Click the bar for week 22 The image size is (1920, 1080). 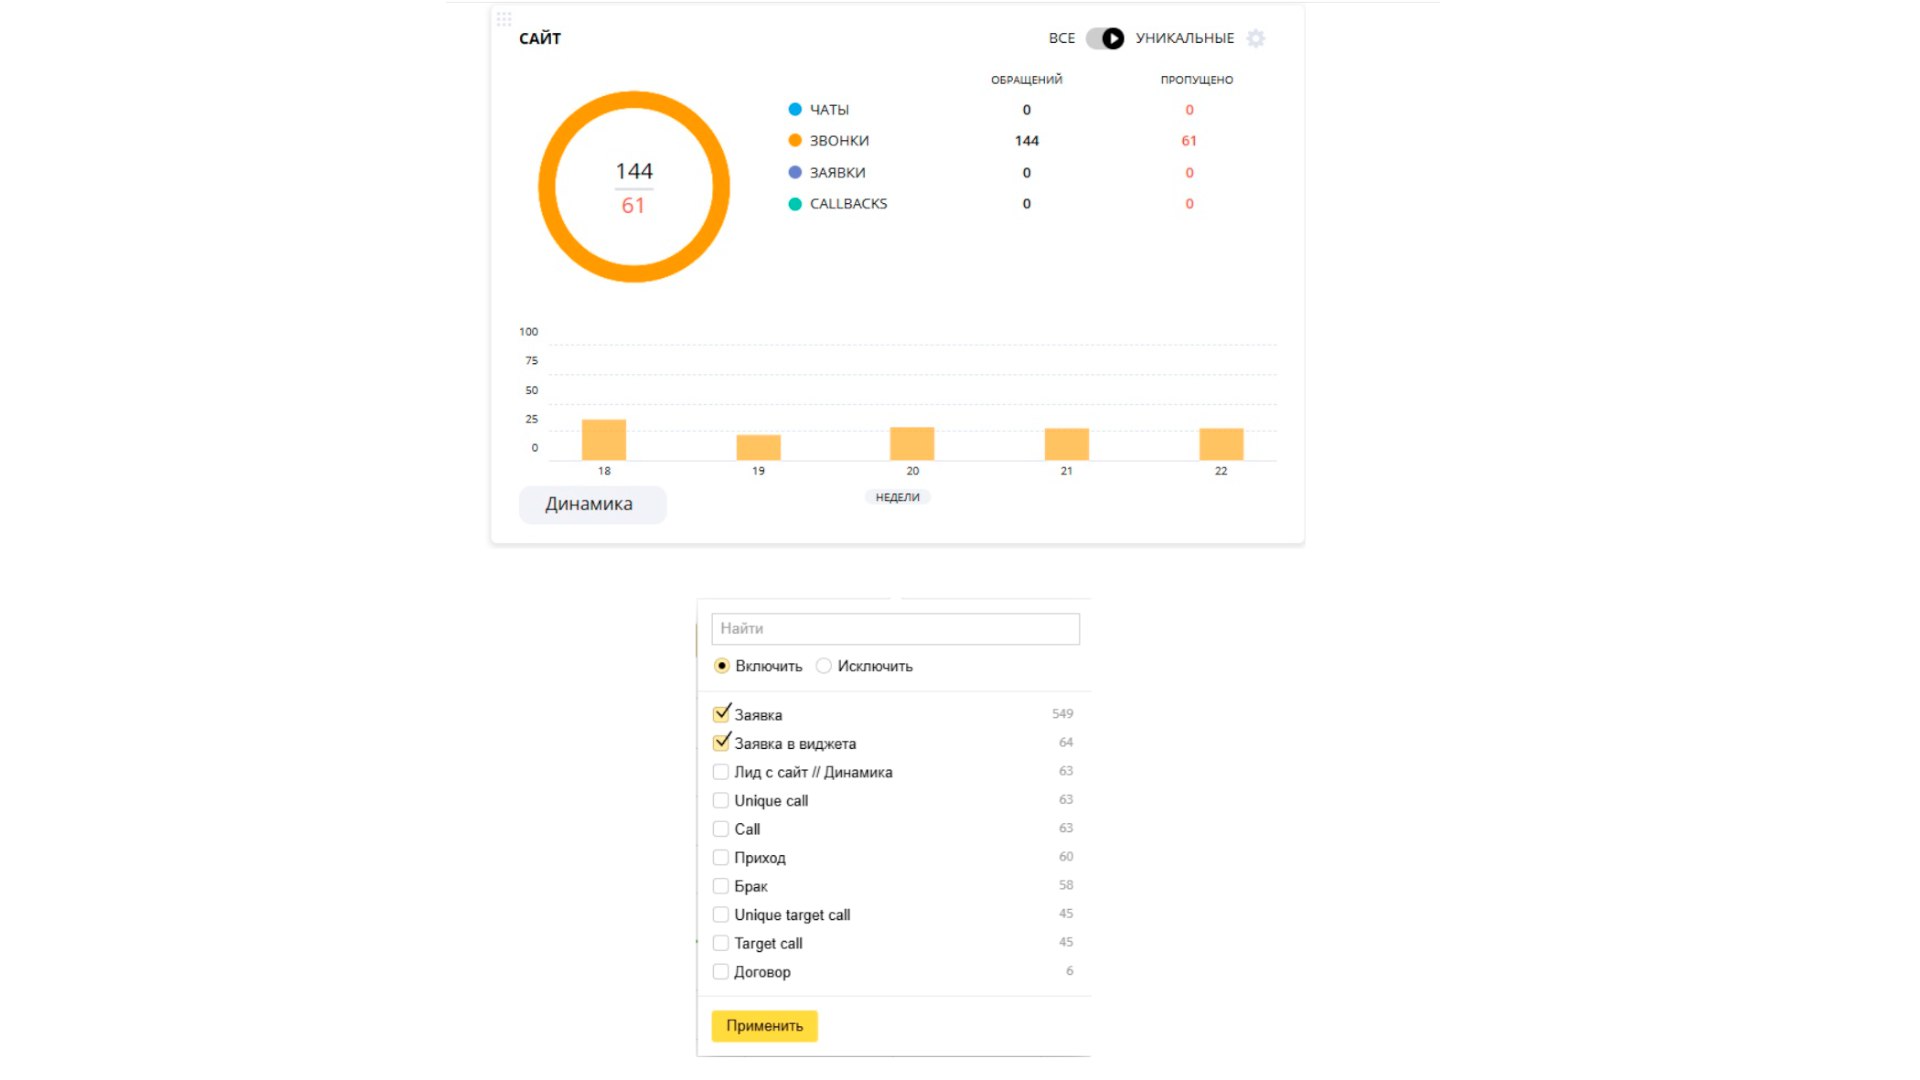(x=1221, y=445)
